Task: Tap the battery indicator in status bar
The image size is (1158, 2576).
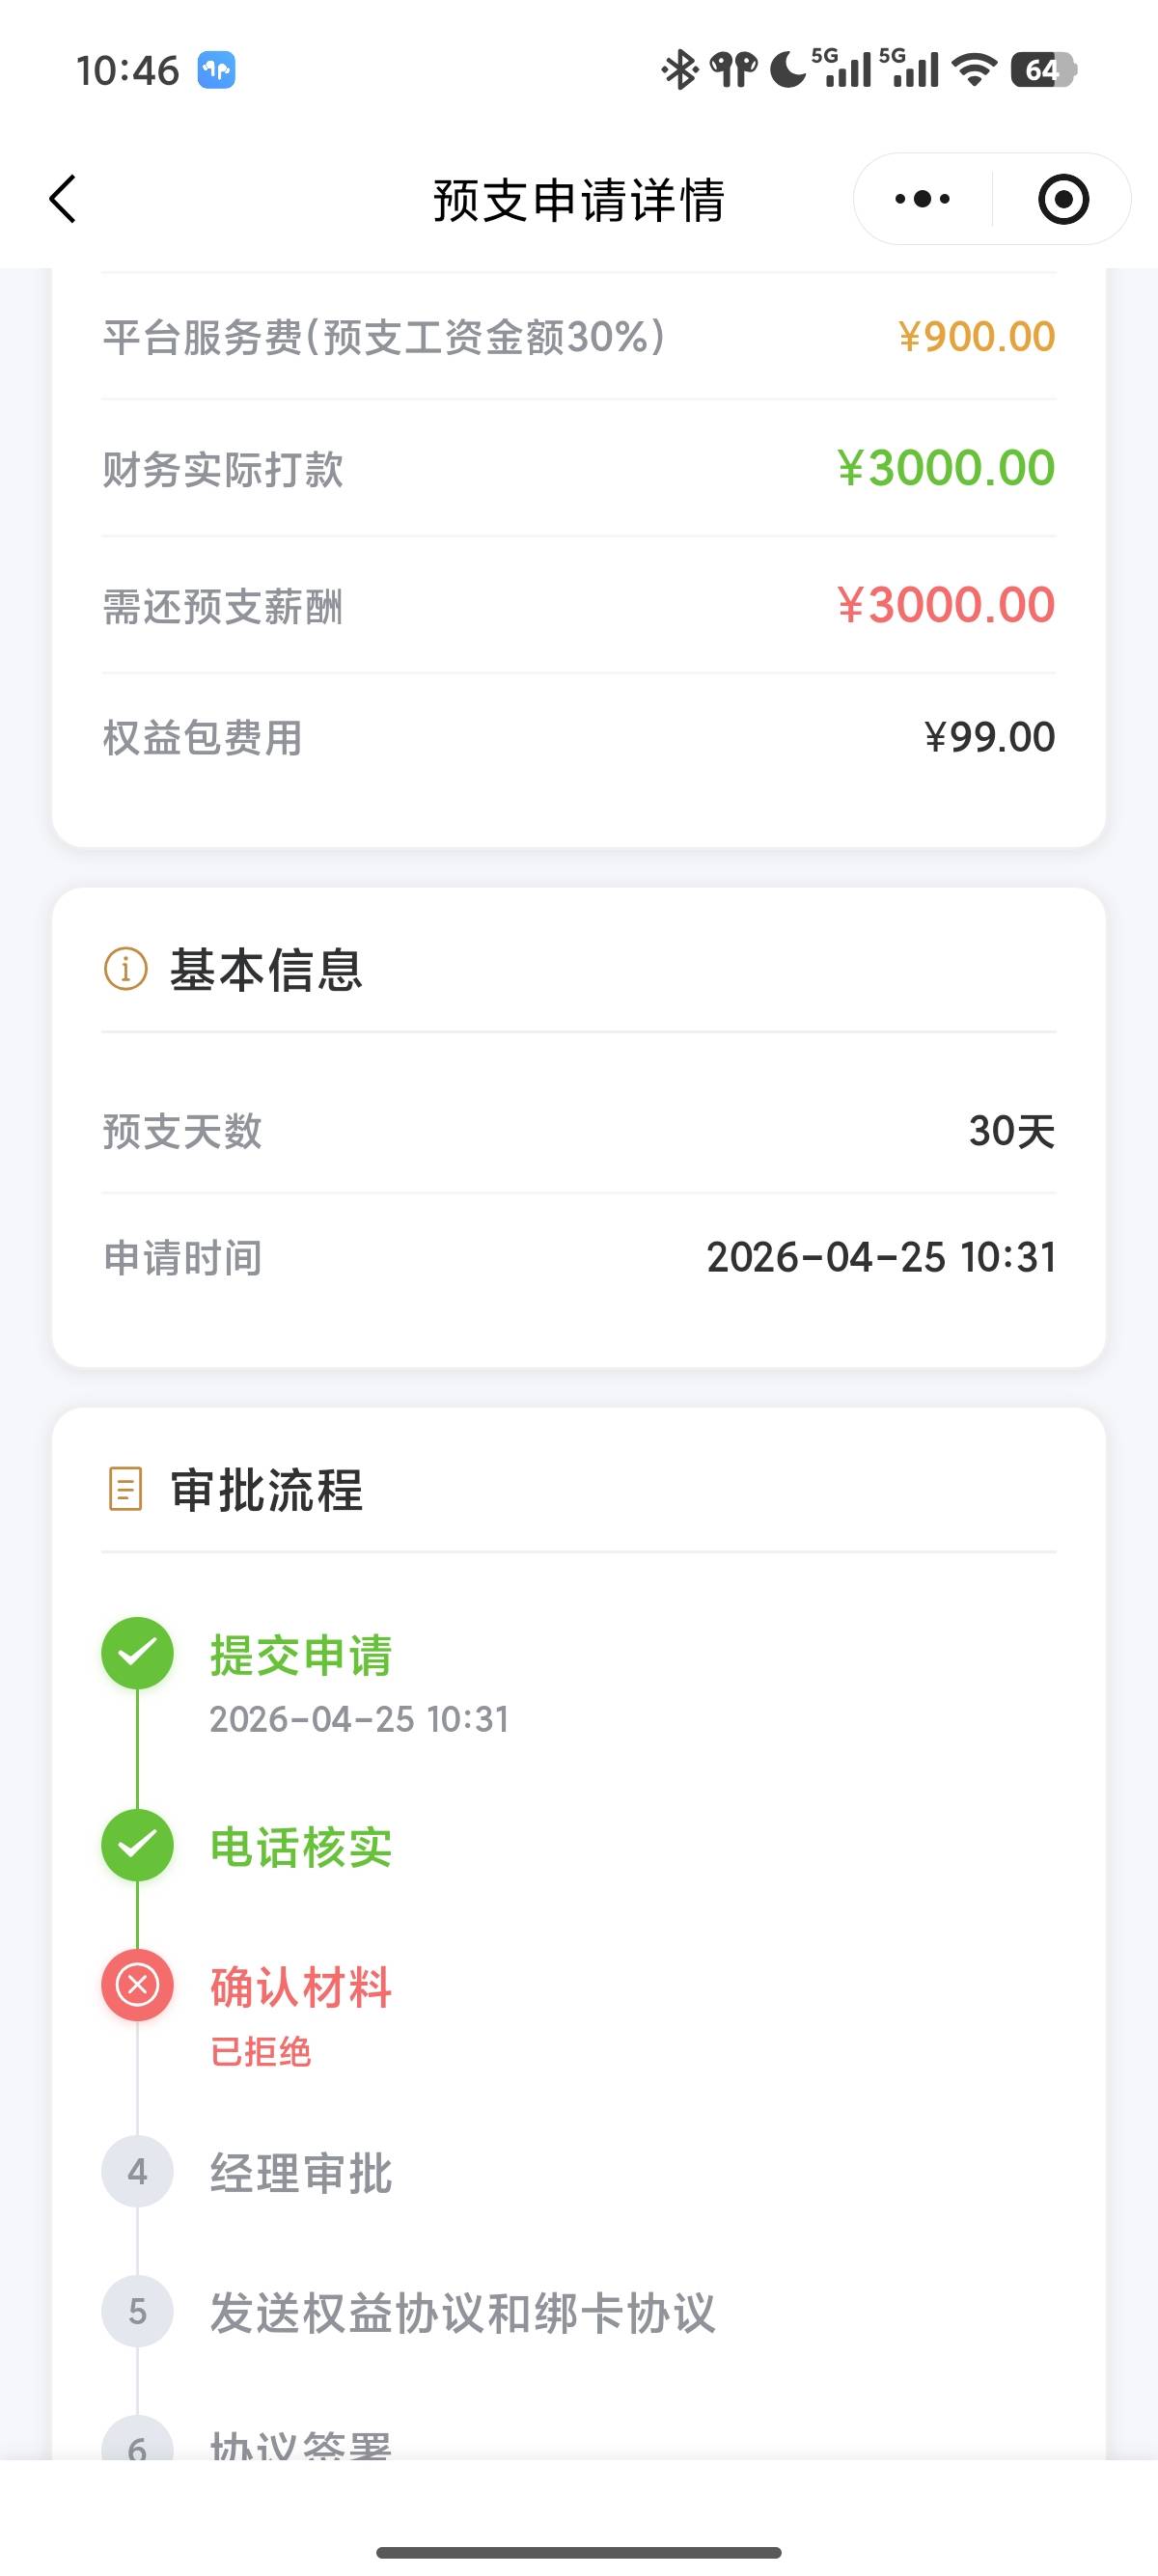Action: [x=1042, y=70]
